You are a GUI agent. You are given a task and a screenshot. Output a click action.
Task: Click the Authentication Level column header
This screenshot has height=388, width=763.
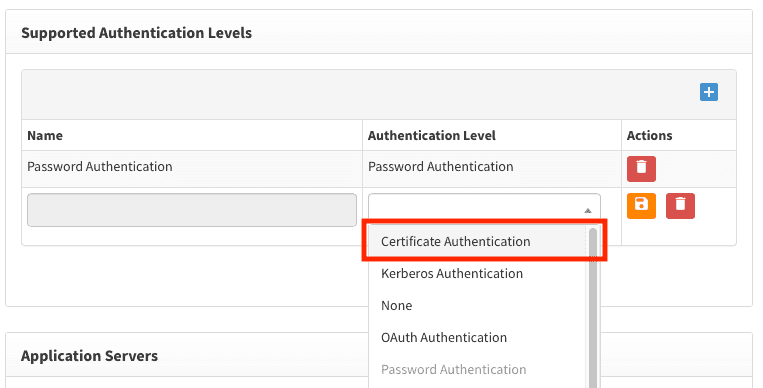432,135
